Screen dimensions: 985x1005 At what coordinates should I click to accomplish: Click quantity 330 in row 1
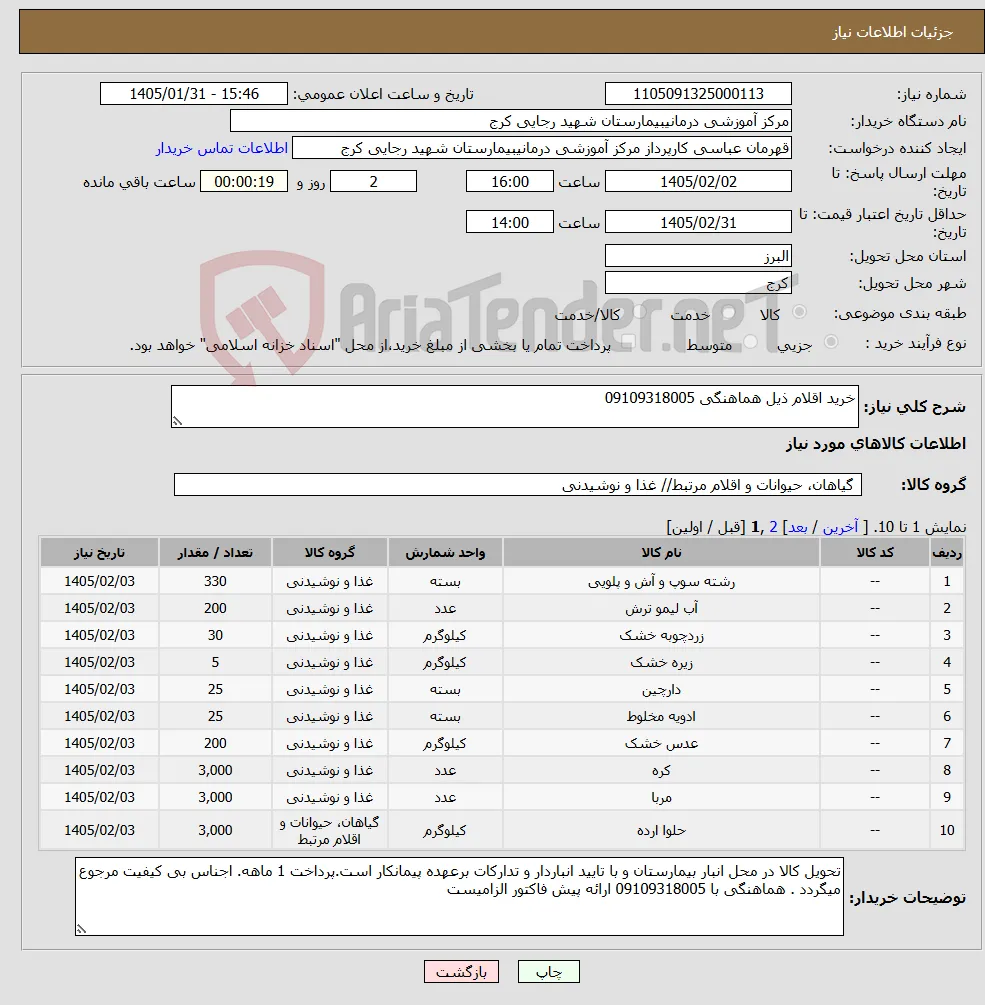coord(215,581)
